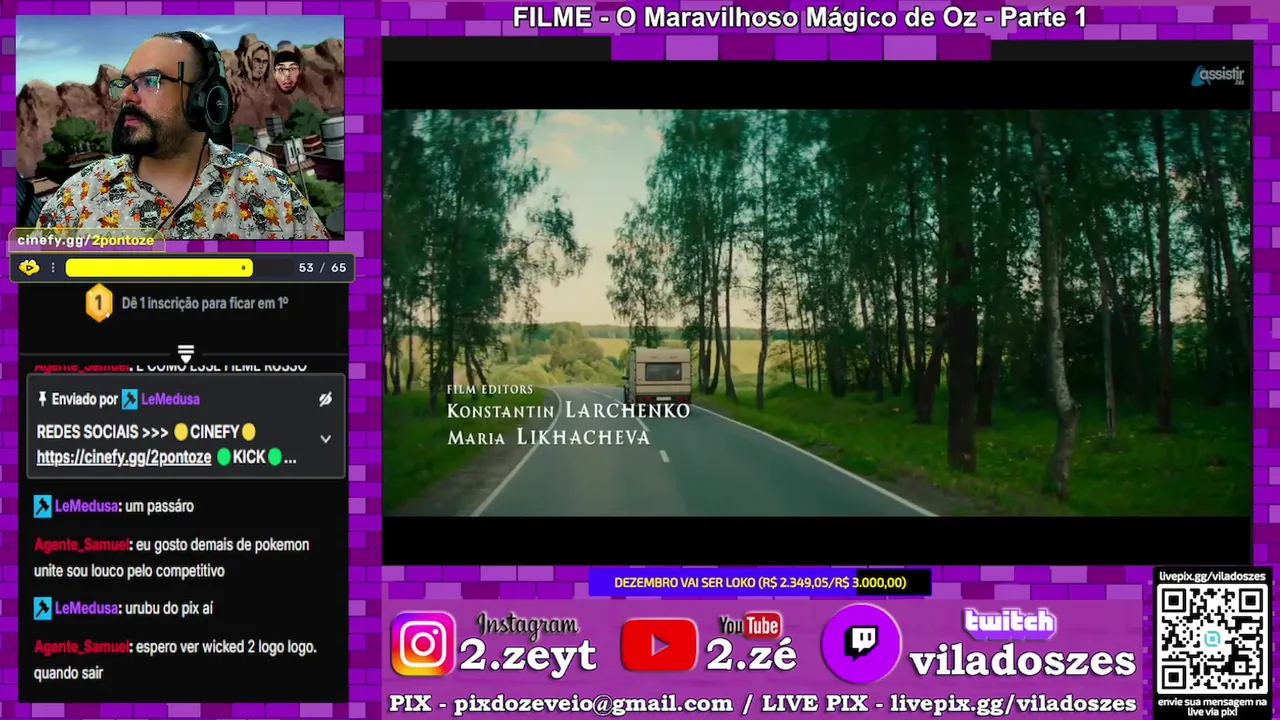Click the purple Twitch logo icon

coord(861,643)
